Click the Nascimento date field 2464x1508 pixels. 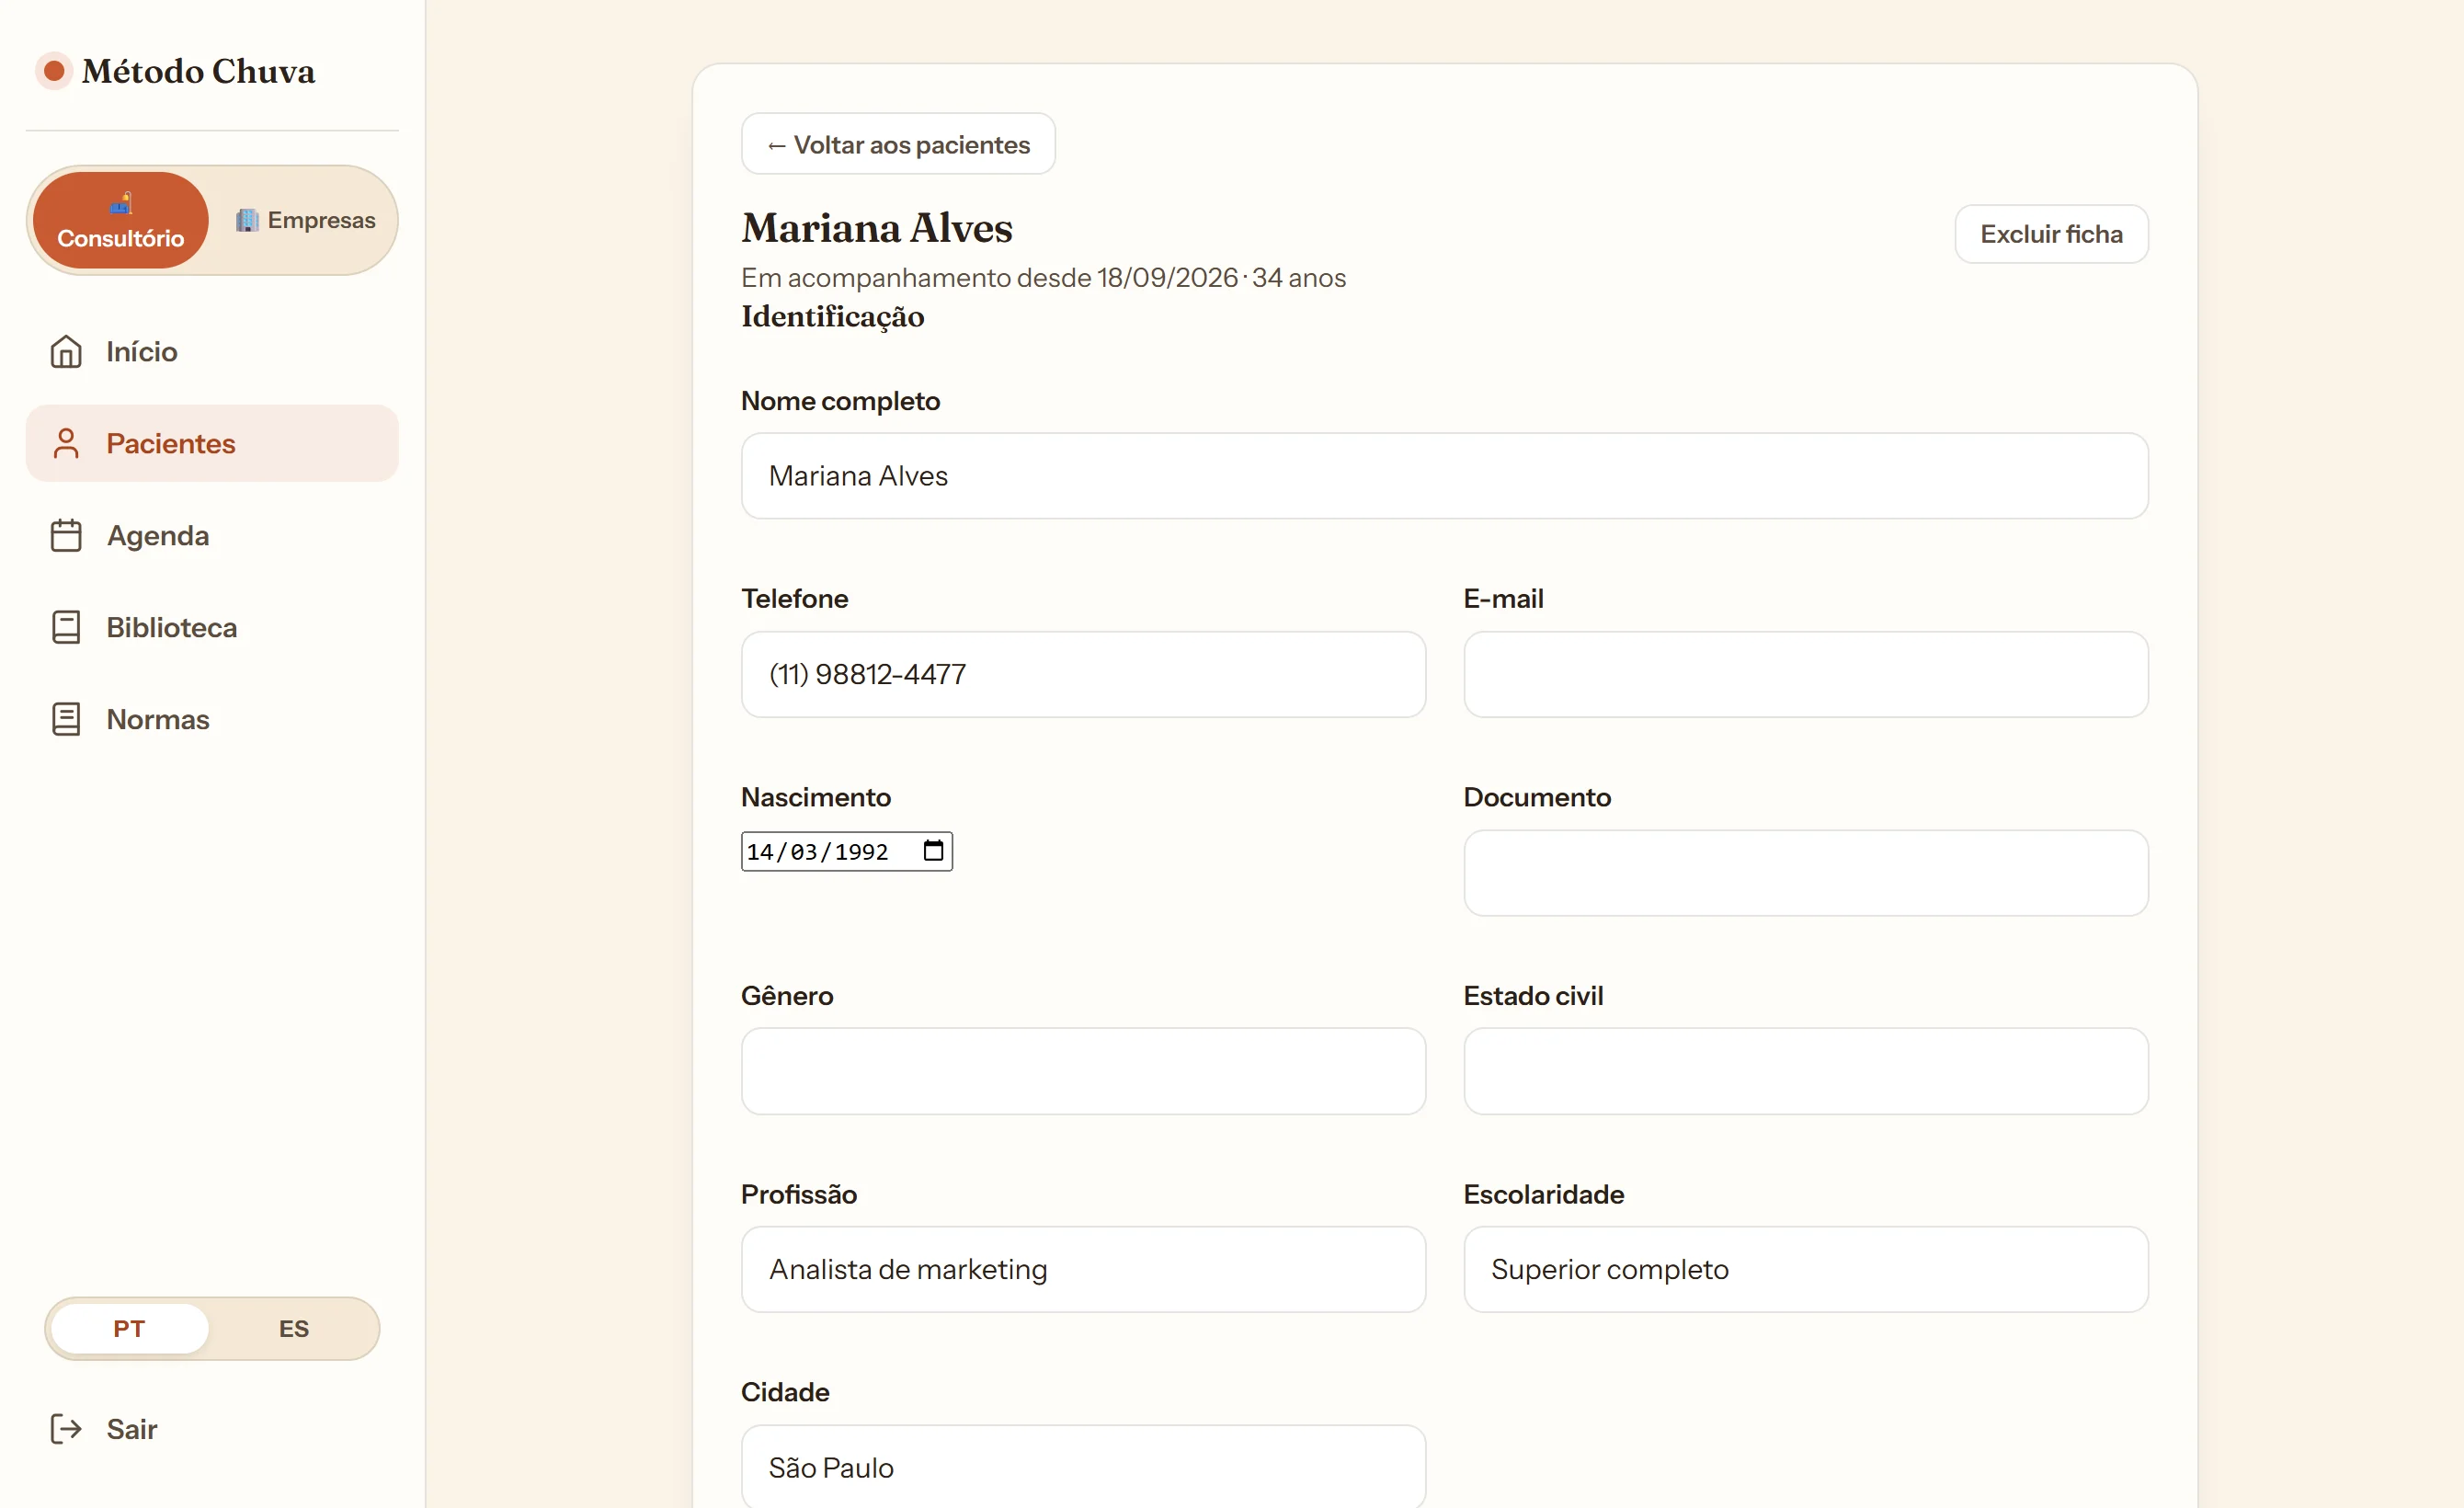pyautogui.click(x=846, y=851)
